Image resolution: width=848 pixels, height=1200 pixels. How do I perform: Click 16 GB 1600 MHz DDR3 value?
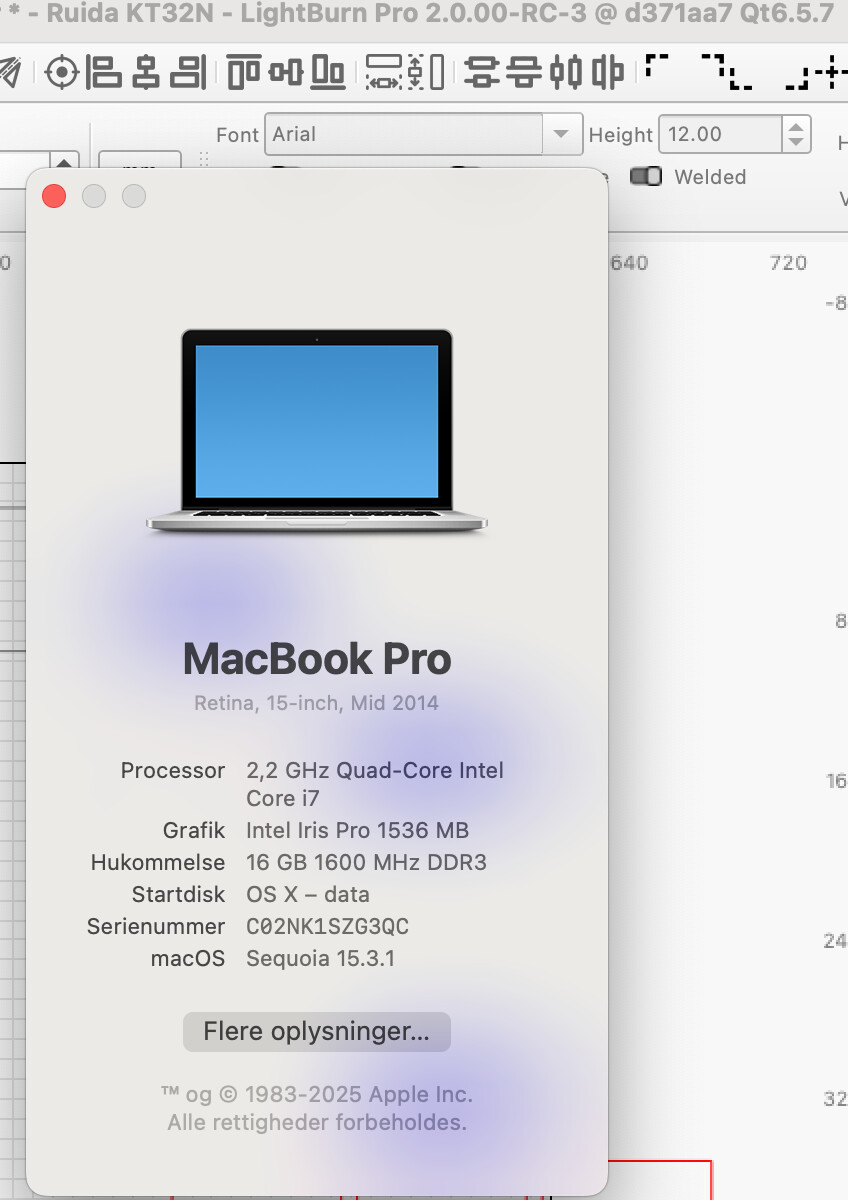click(x=366, y=862)
